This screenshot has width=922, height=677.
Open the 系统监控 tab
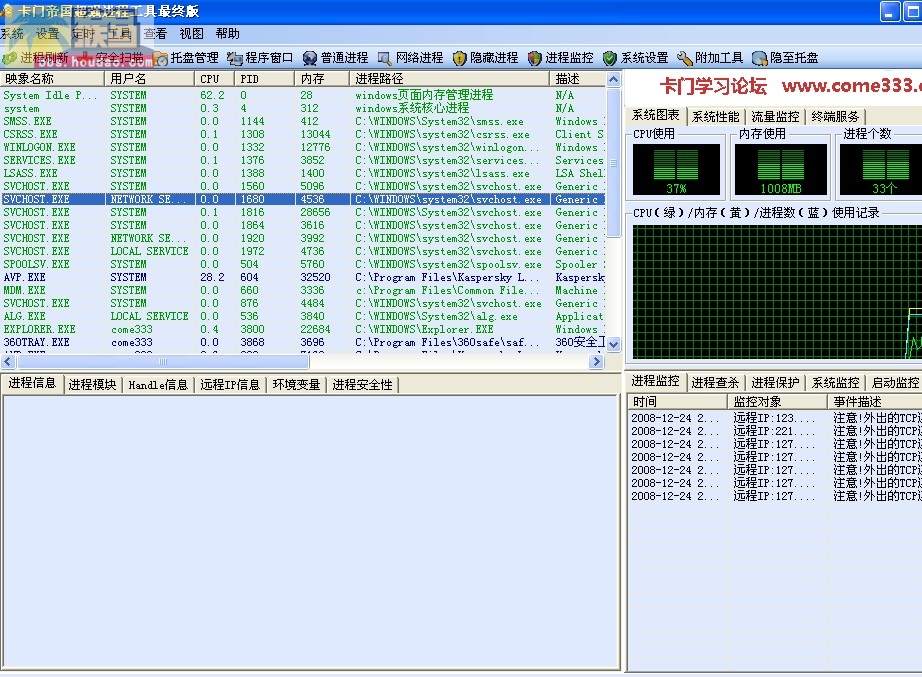click(835, 383)
